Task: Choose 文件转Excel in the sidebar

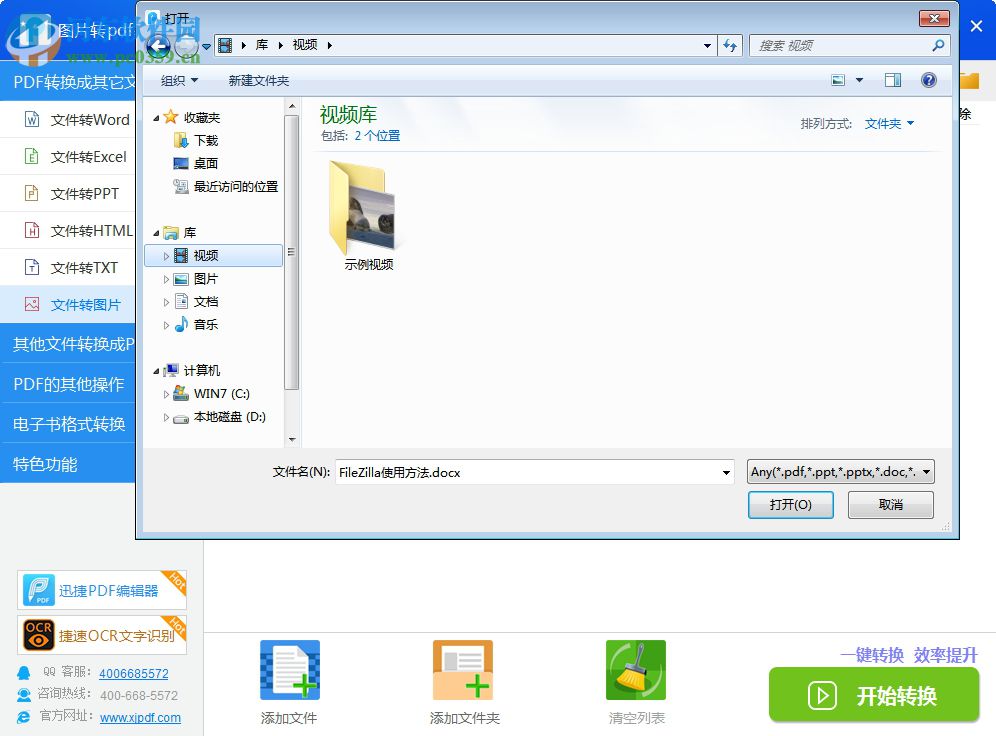Action: point(68,156)
